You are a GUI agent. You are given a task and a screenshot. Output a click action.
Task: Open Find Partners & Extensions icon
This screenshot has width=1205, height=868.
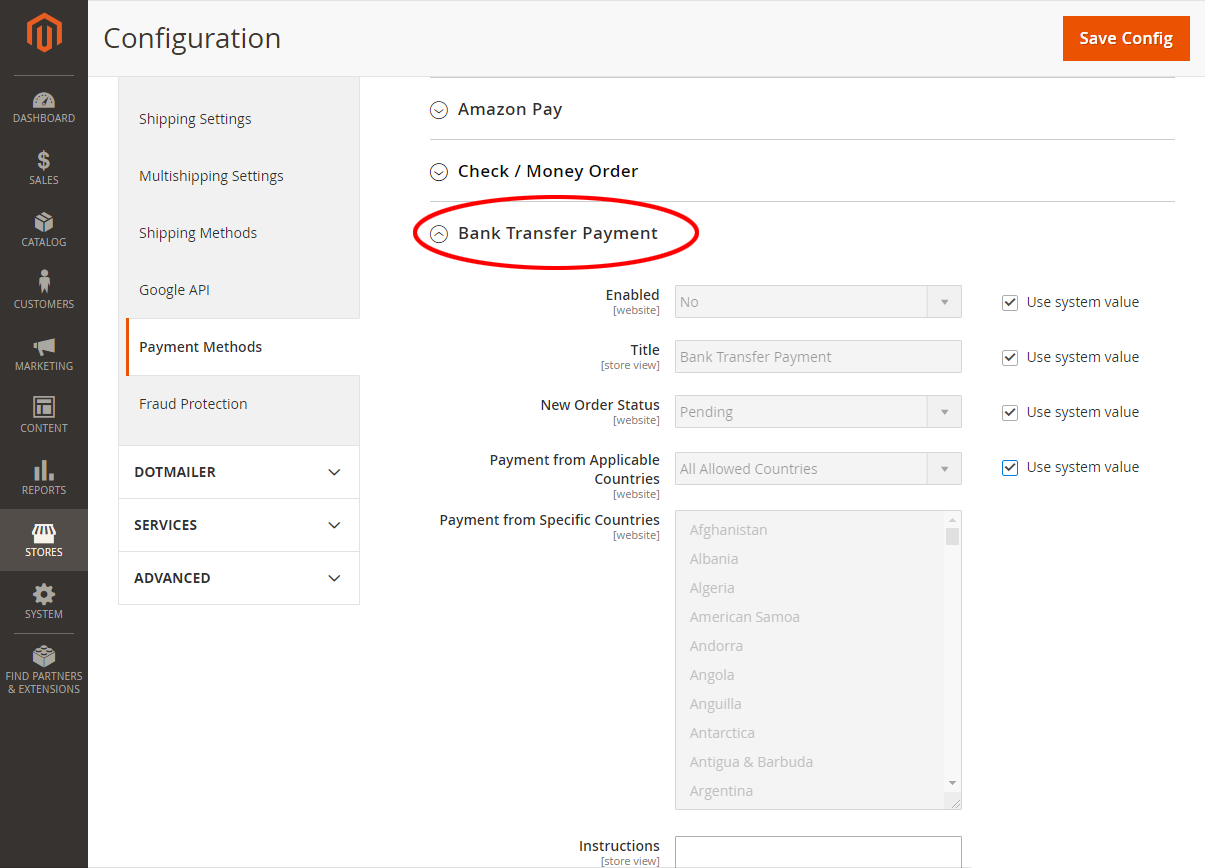coord(44,656)
